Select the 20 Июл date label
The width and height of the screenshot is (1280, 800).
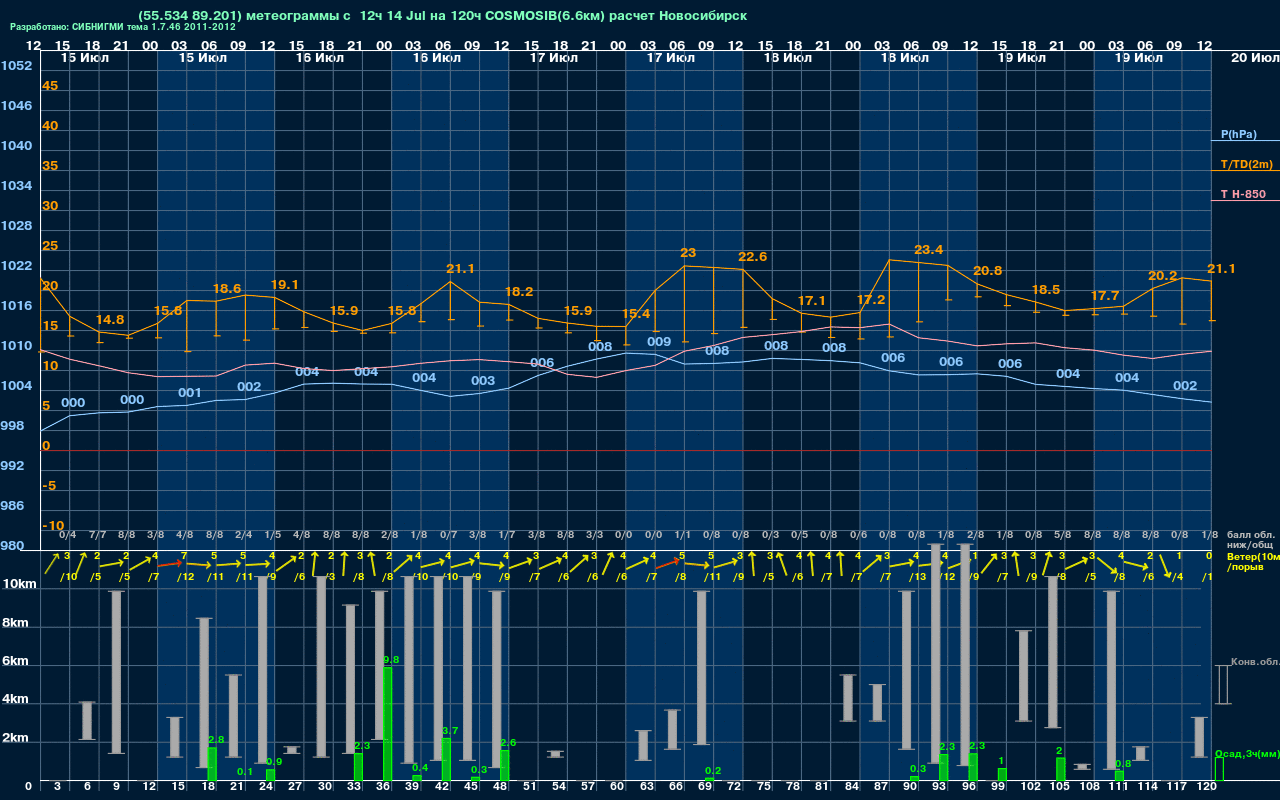tap(1253, 58)
